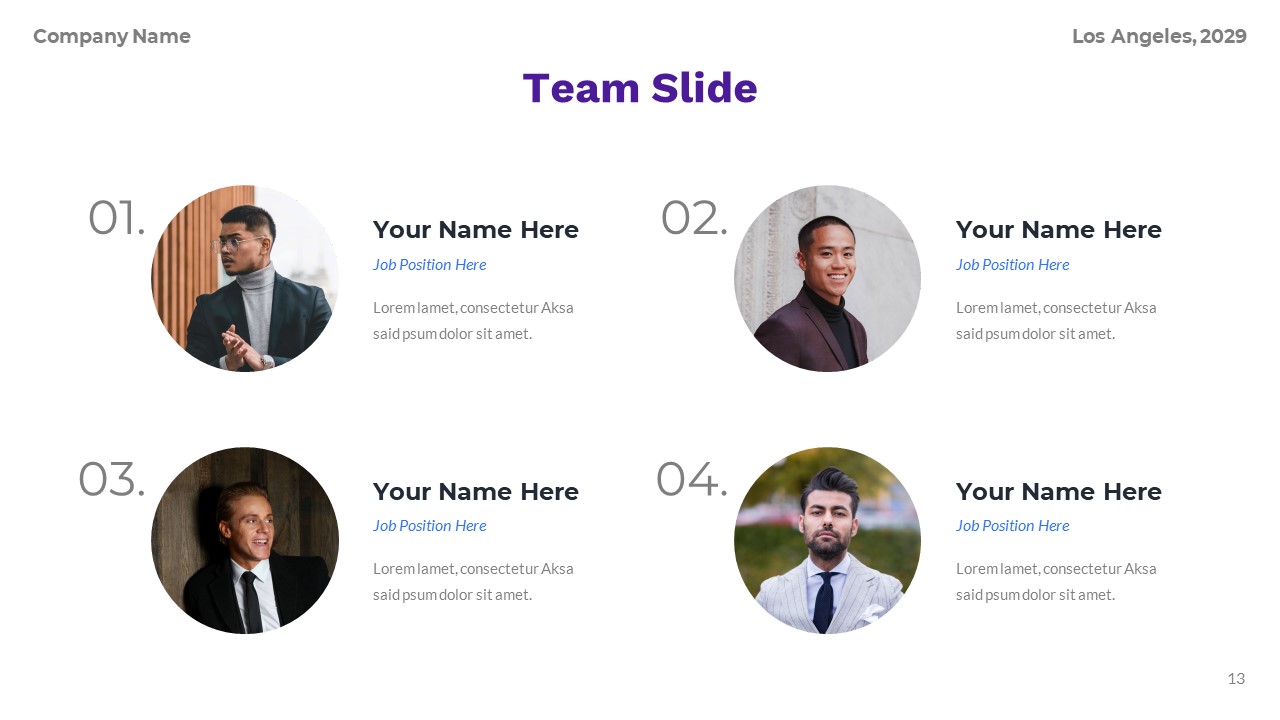
Task: Select "Job Position Here" for member 02
Action: pos(1012,265)
